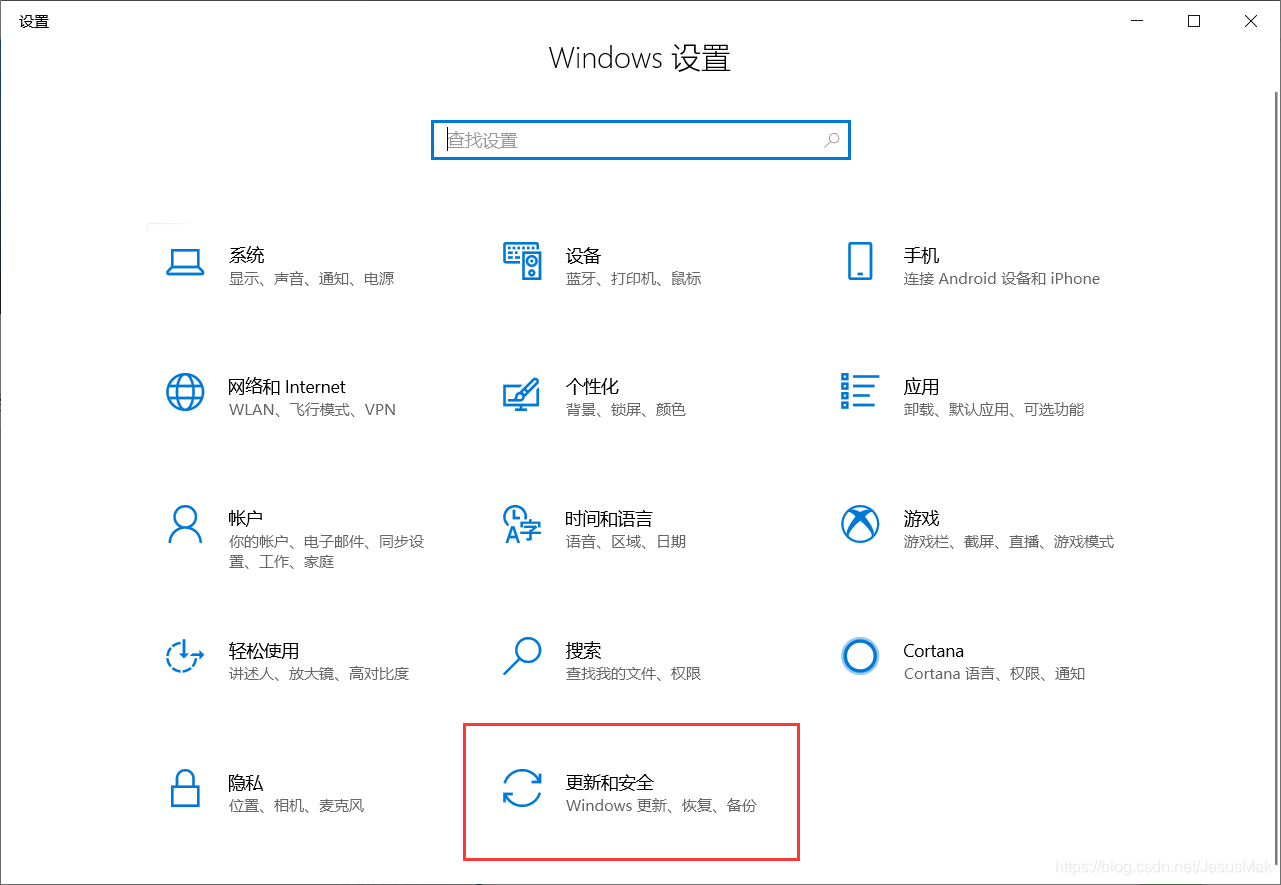This screenshot has height=885, width=1281.
Task: Click the 更新和安全 title text
Action: 610,783
